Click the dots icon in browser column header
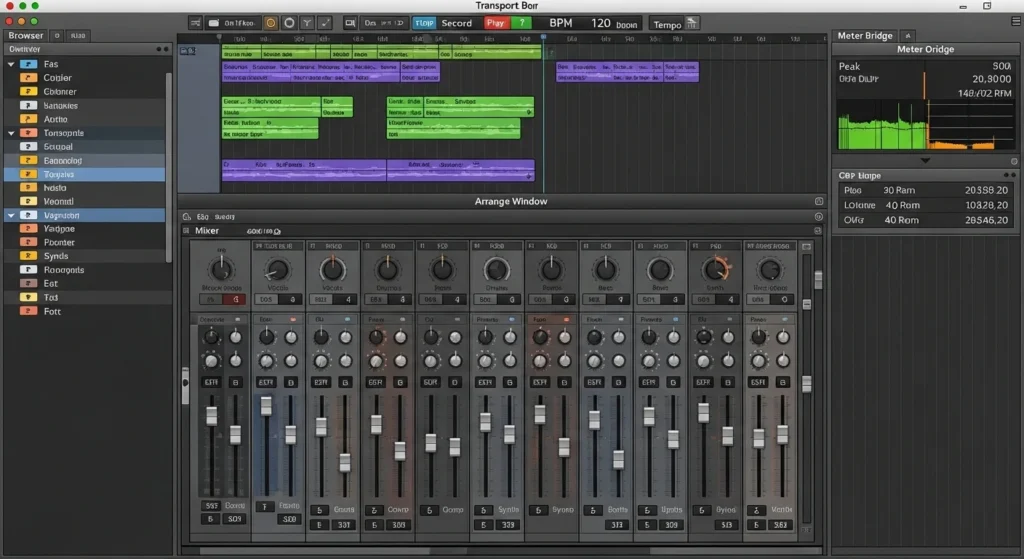 pyautogui.click(x=162, y=49)
